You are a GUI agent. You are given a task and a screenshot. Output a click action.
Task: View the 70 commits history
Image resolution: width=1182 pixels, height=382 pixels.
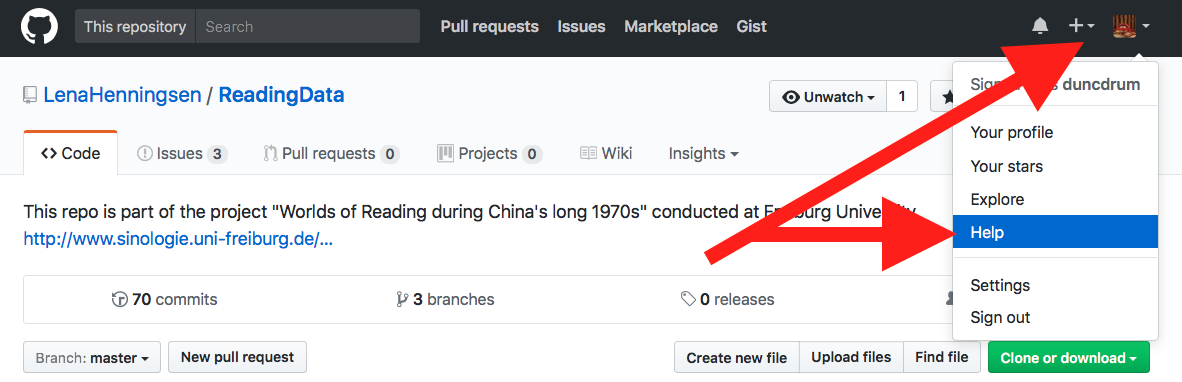click(x=164, y=299)
